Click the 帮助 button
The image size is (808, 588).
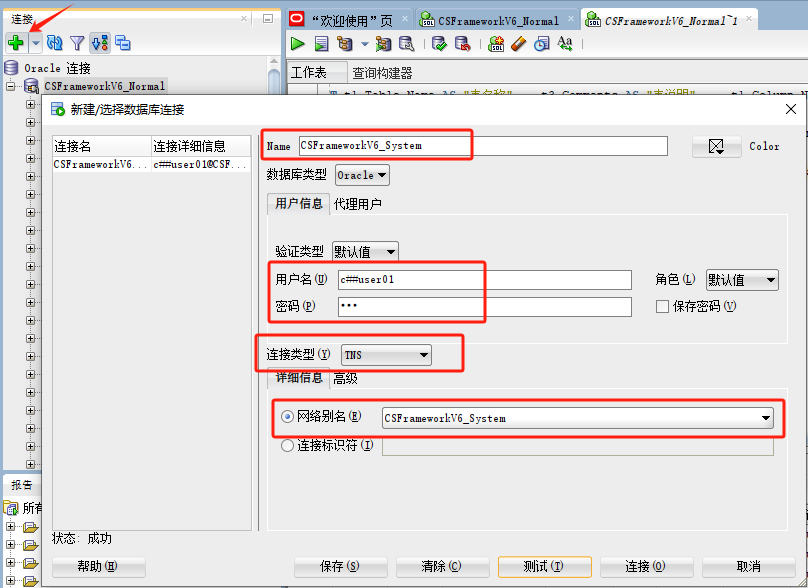[99, 566]
